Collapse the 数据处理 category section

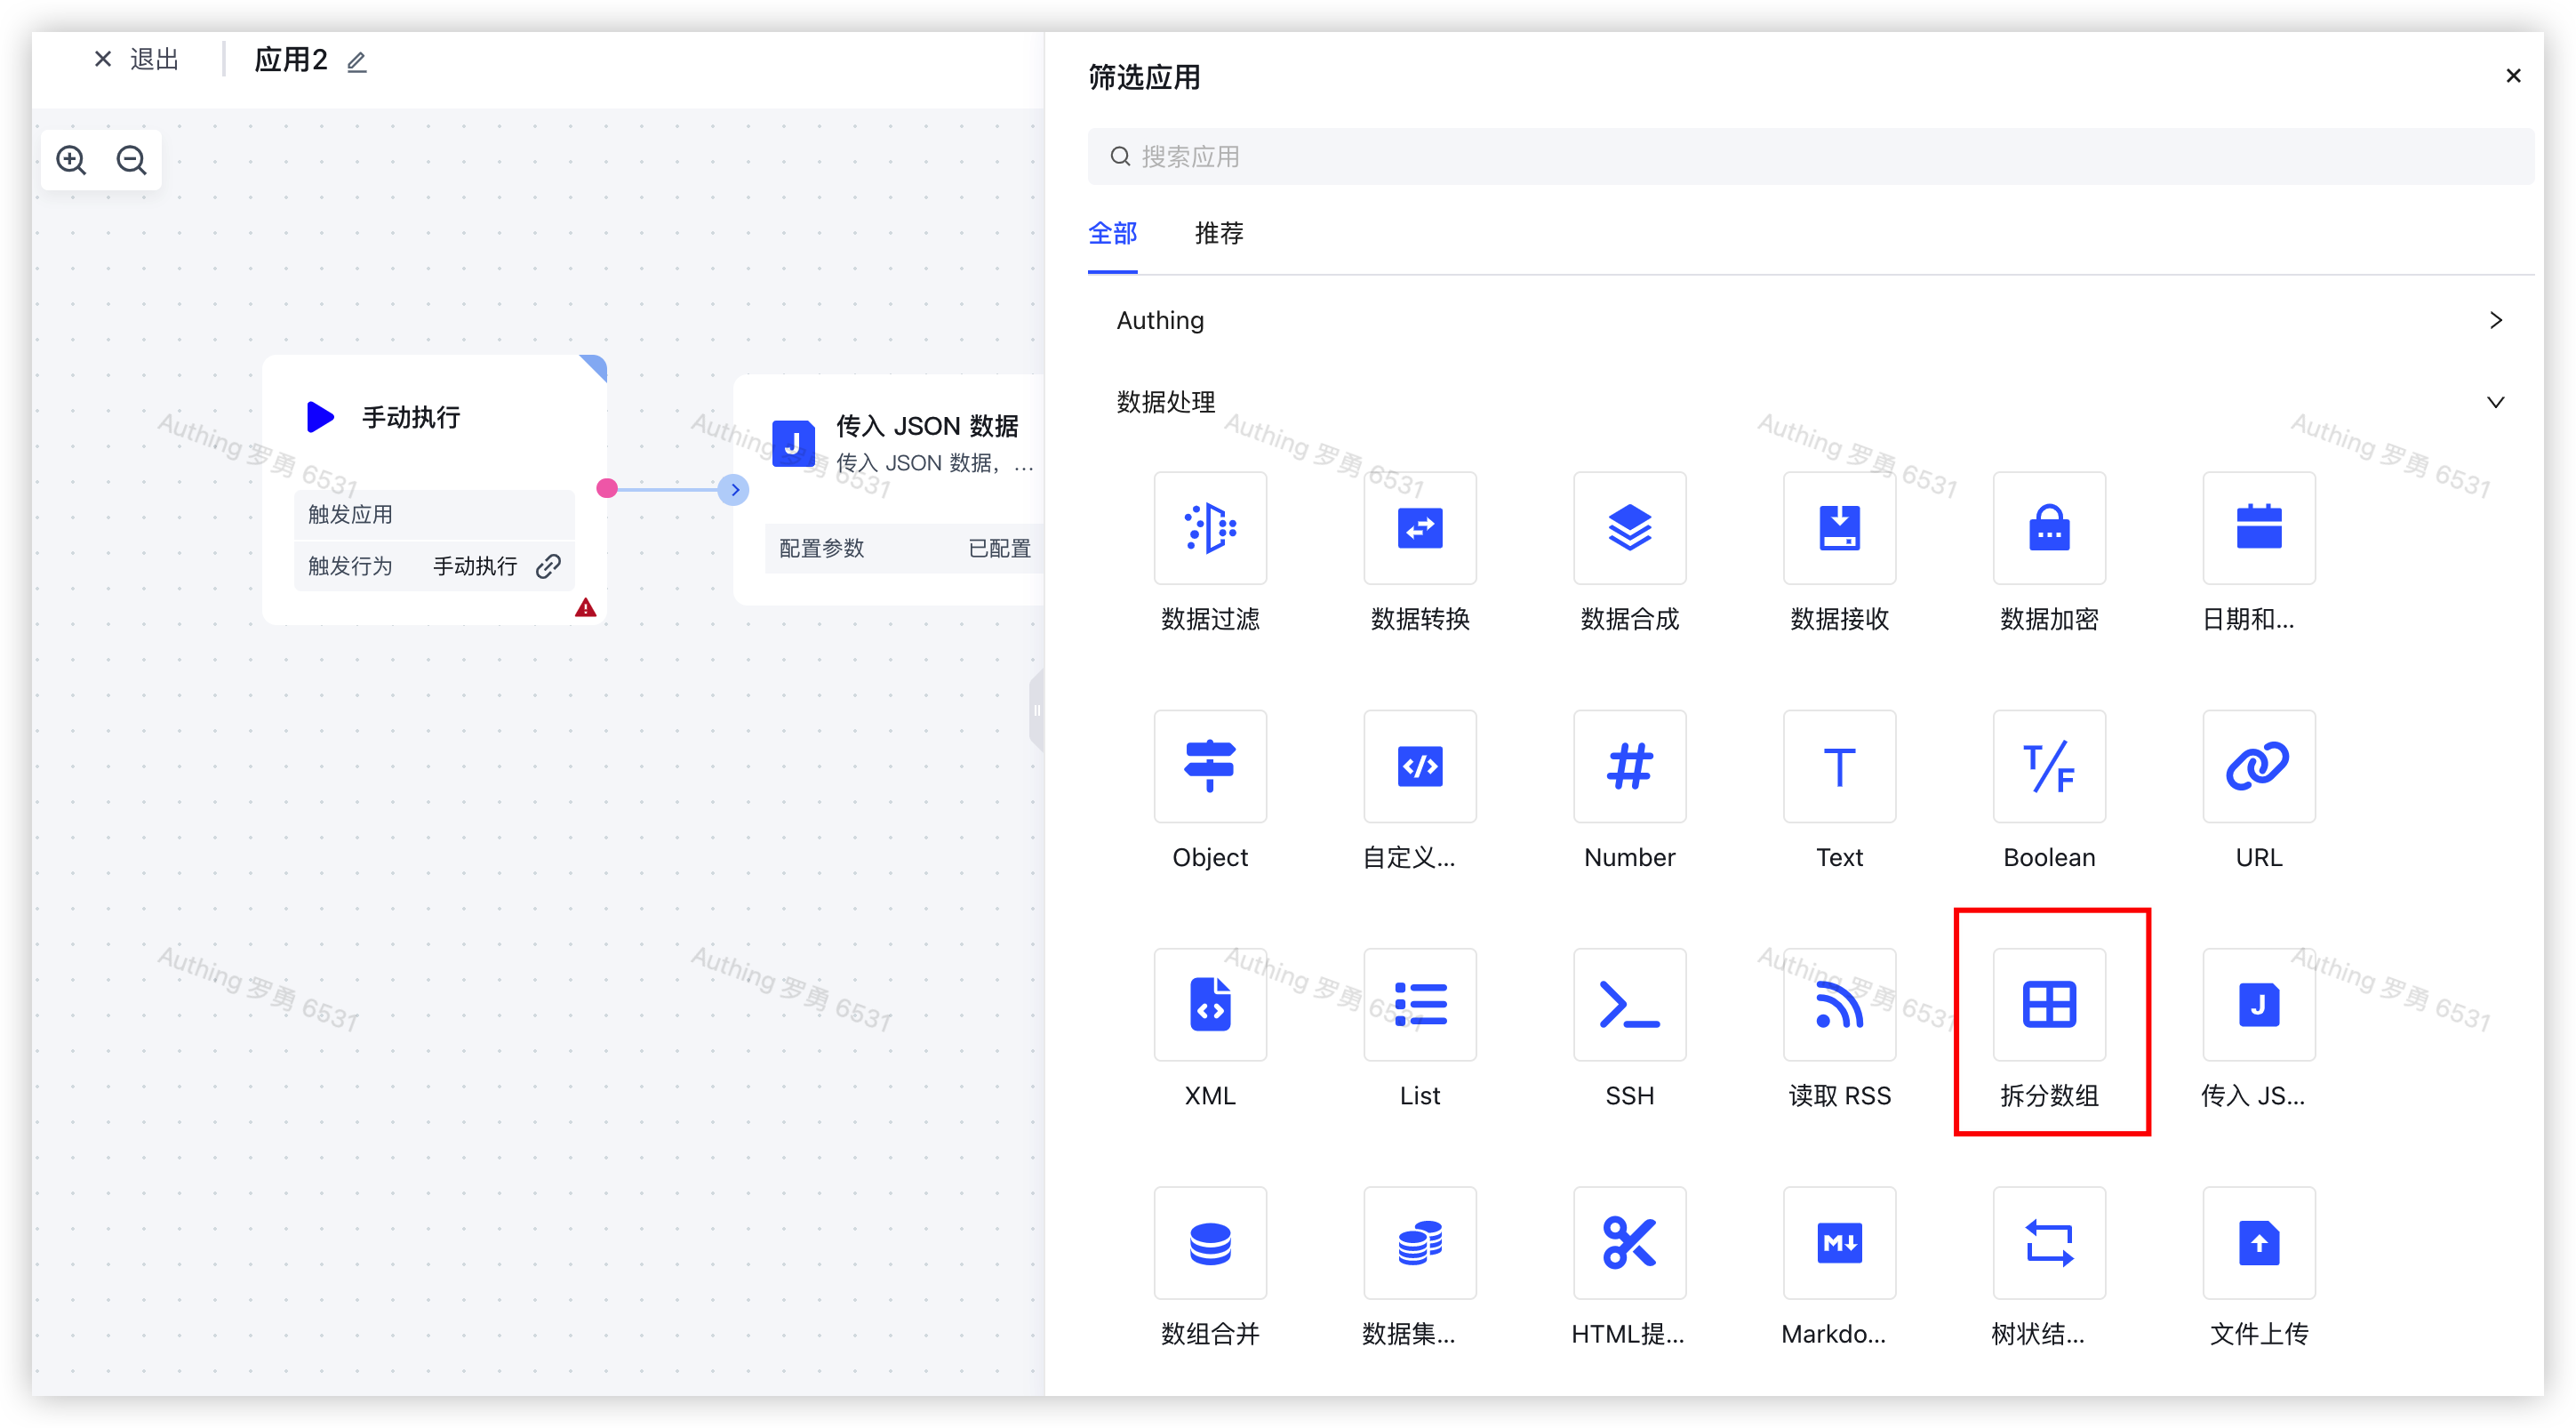2494,402
